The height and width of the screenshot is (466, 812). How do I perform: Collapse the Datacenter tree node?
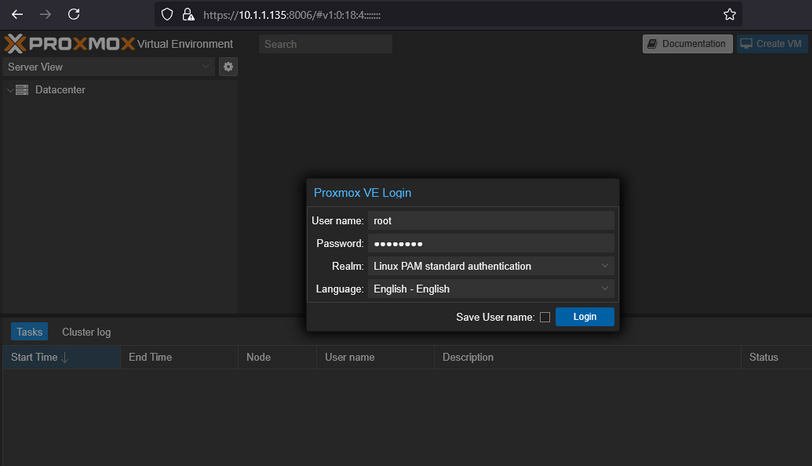tap(10, 90)
